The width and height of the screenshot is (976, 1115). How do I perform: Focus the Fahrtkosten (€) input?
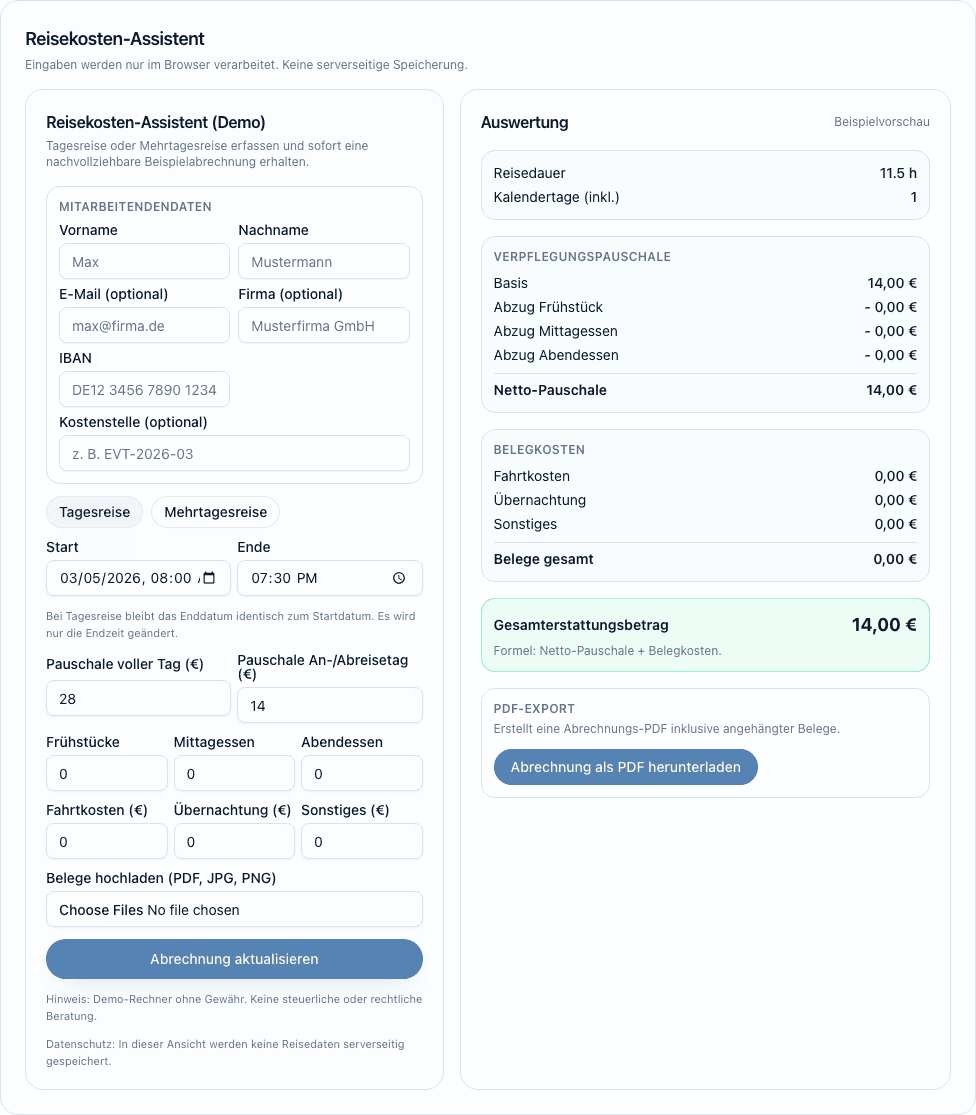click(107, 842)
